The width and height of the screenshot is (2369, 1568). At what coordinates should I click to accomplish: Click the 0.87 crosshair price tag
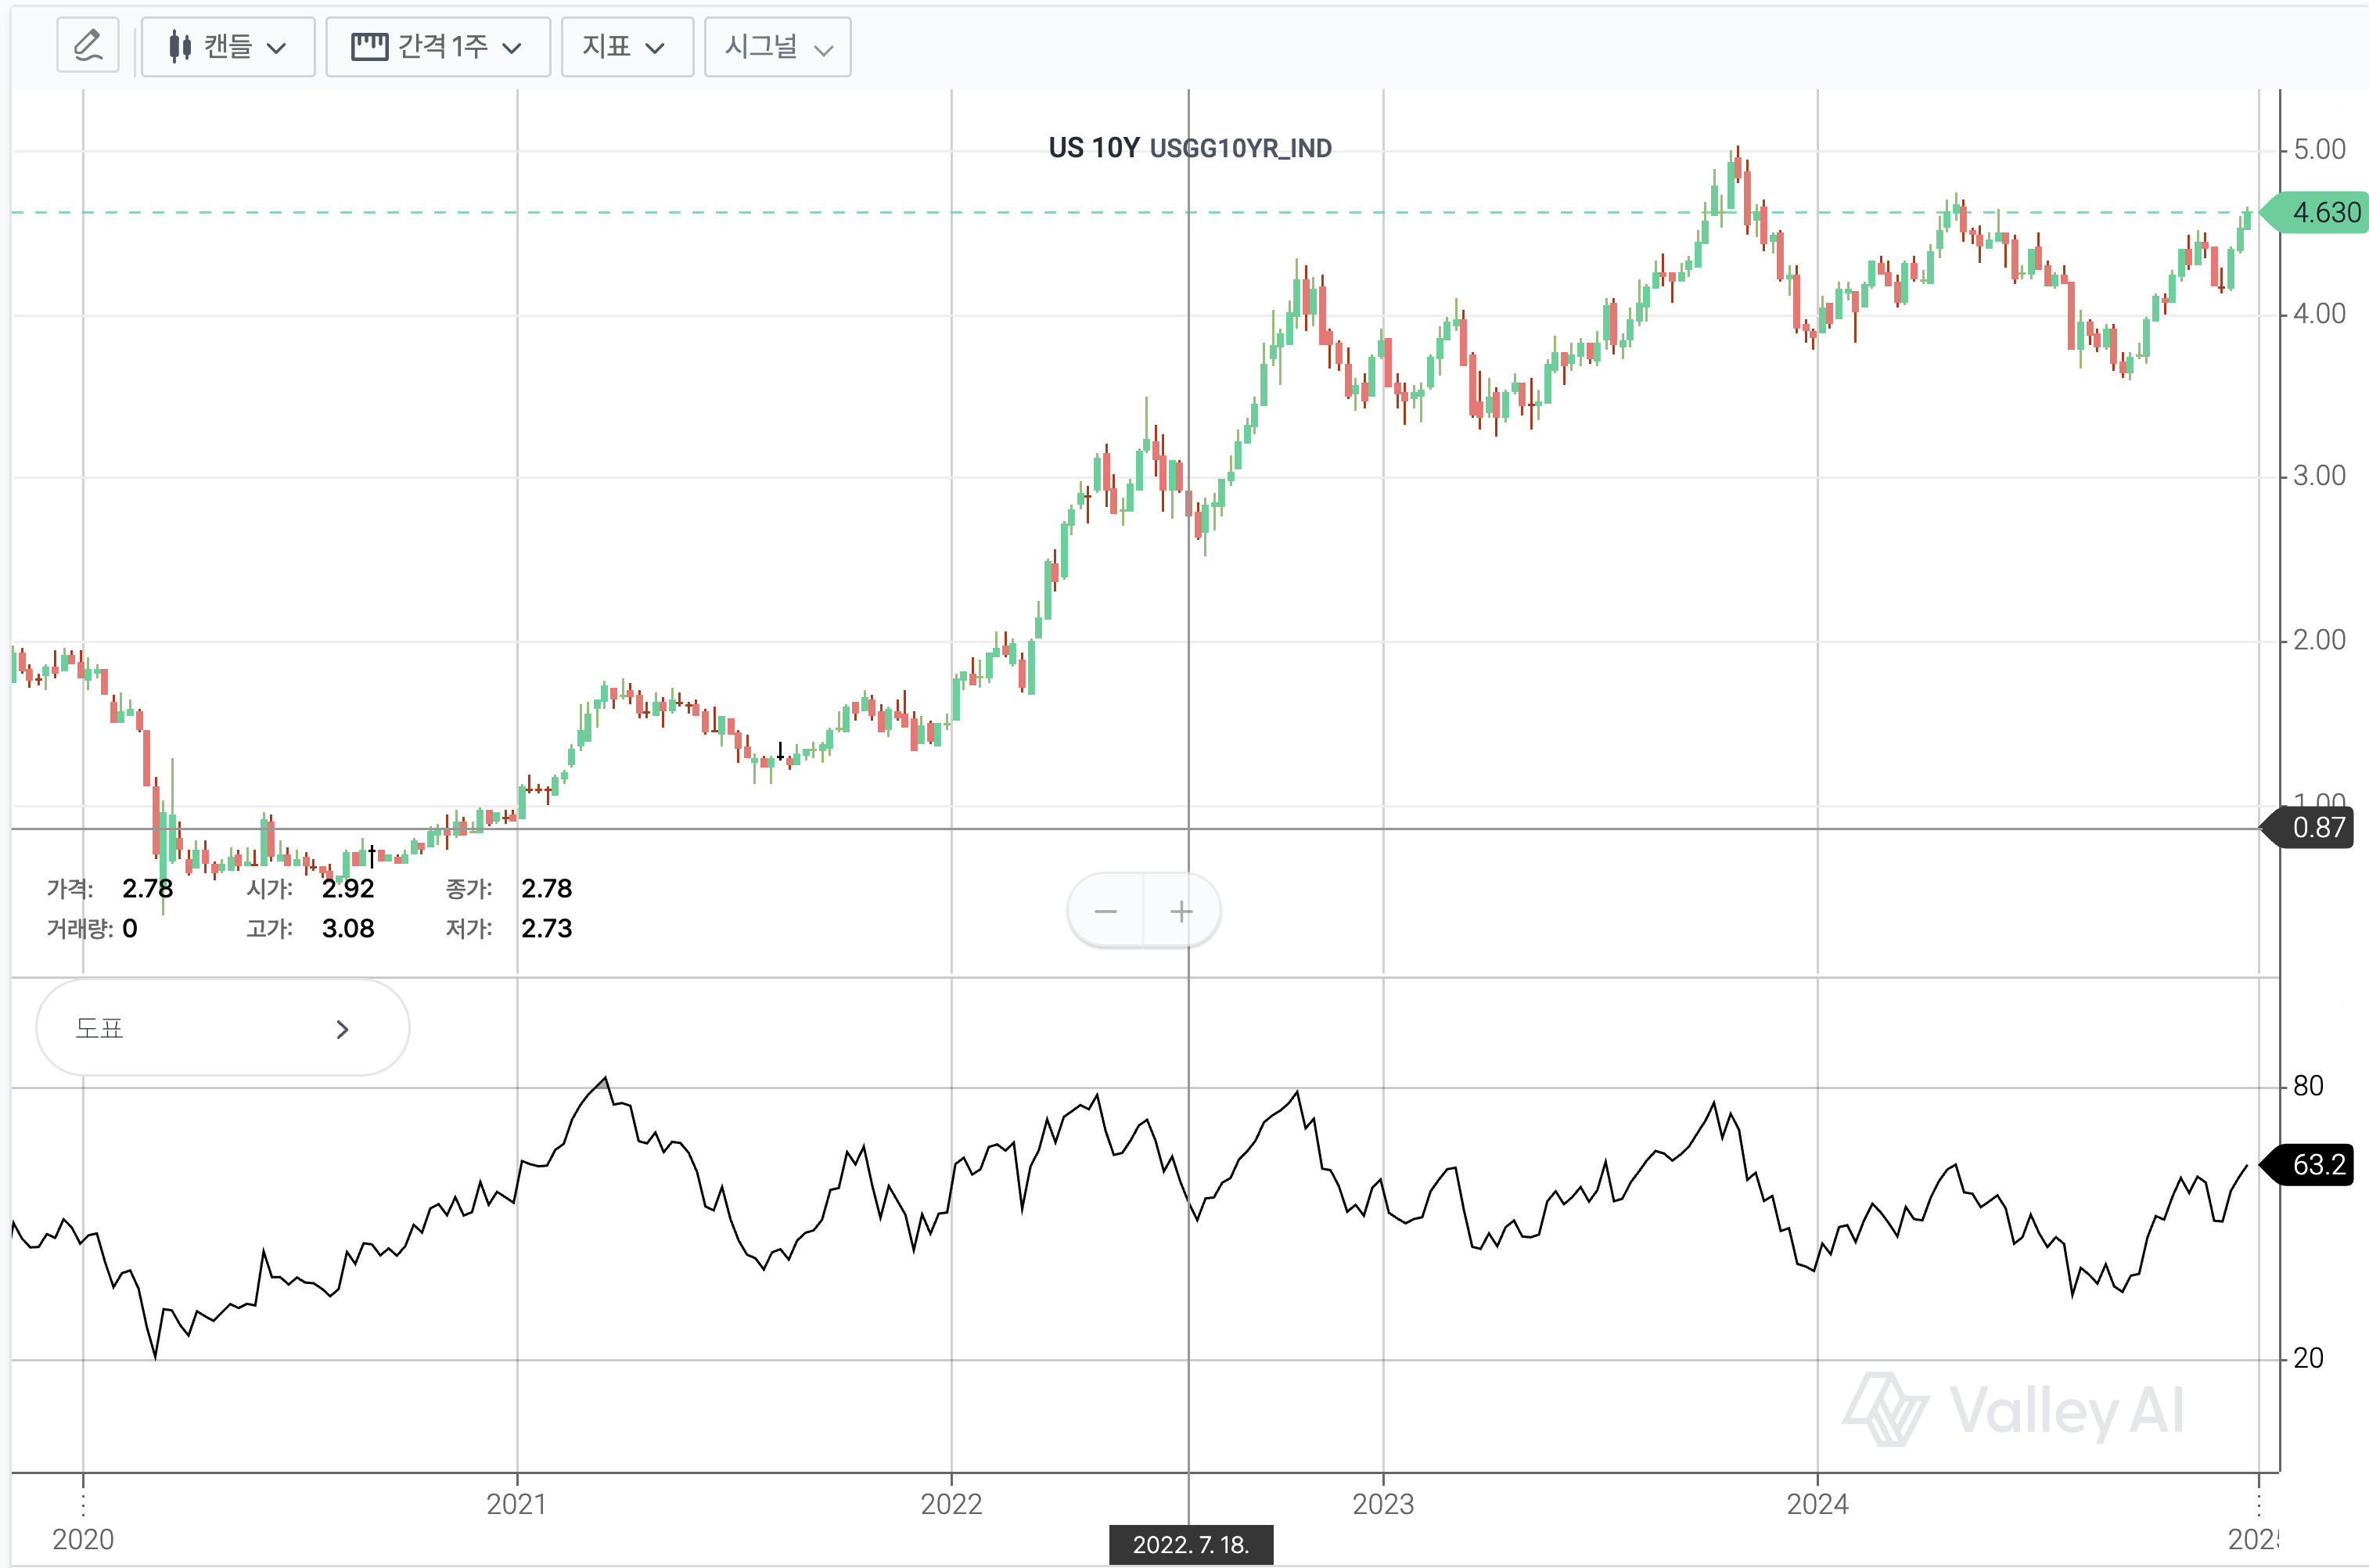pyautogui.click(x=2316, y=828)
